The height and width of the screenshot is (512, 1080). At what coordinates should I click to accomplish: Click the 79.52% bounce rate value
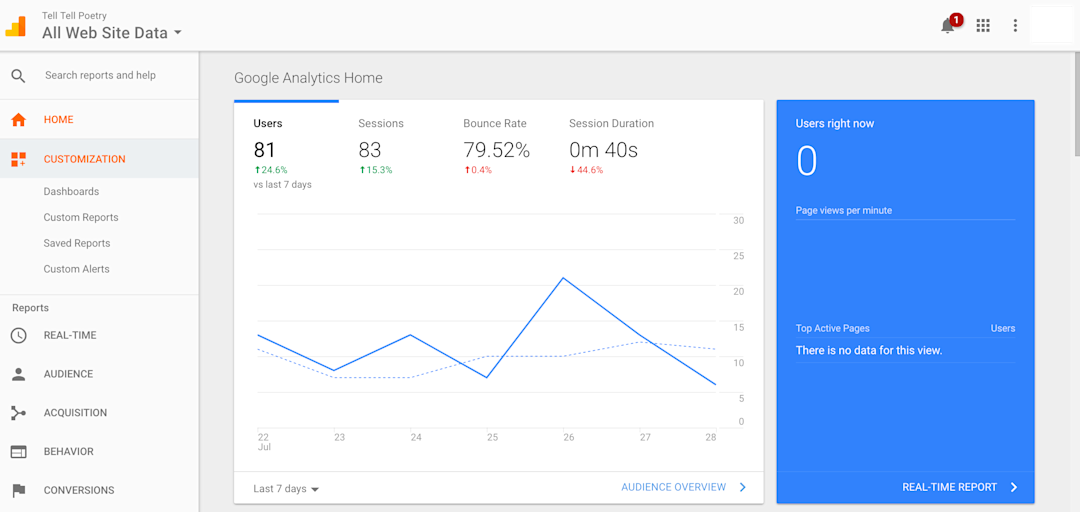497,150
